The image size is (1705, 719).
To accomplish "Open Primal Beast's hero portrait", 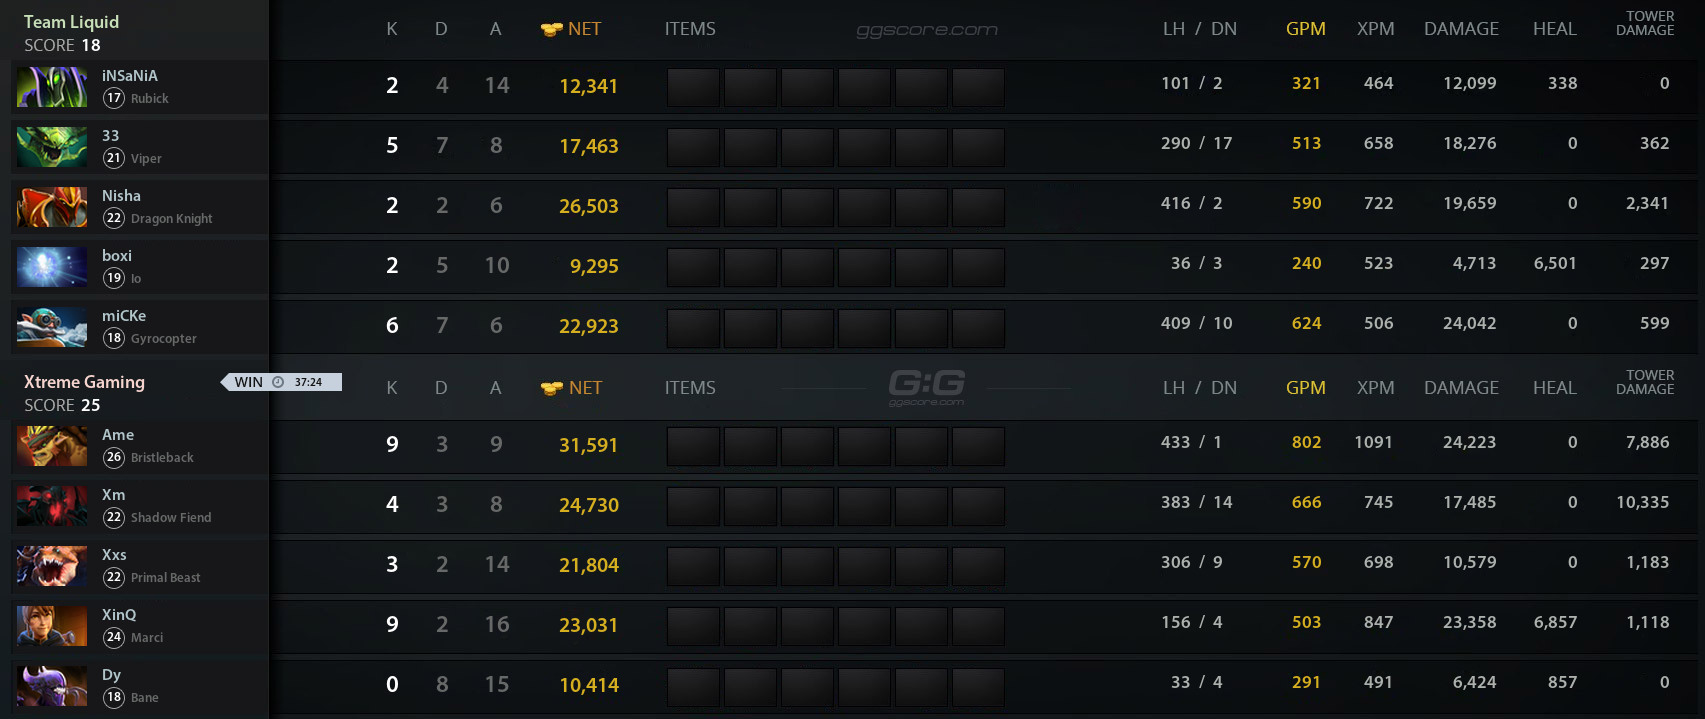I will (x=51, y=566).
